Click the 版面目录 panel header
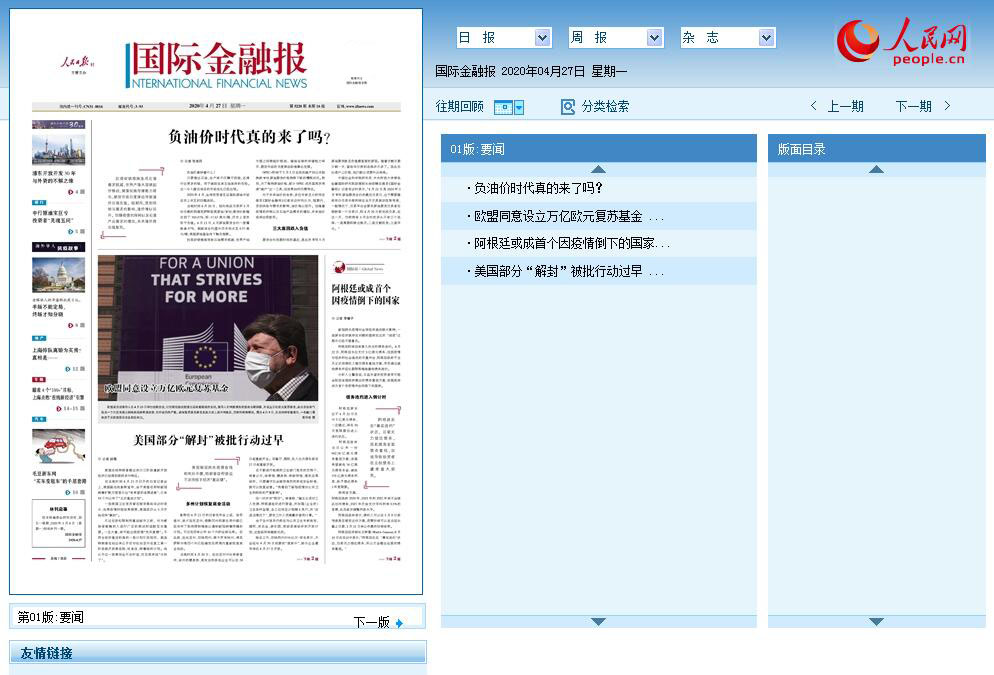Viewport: 994px width, 675px height. [x=876, y=149]
